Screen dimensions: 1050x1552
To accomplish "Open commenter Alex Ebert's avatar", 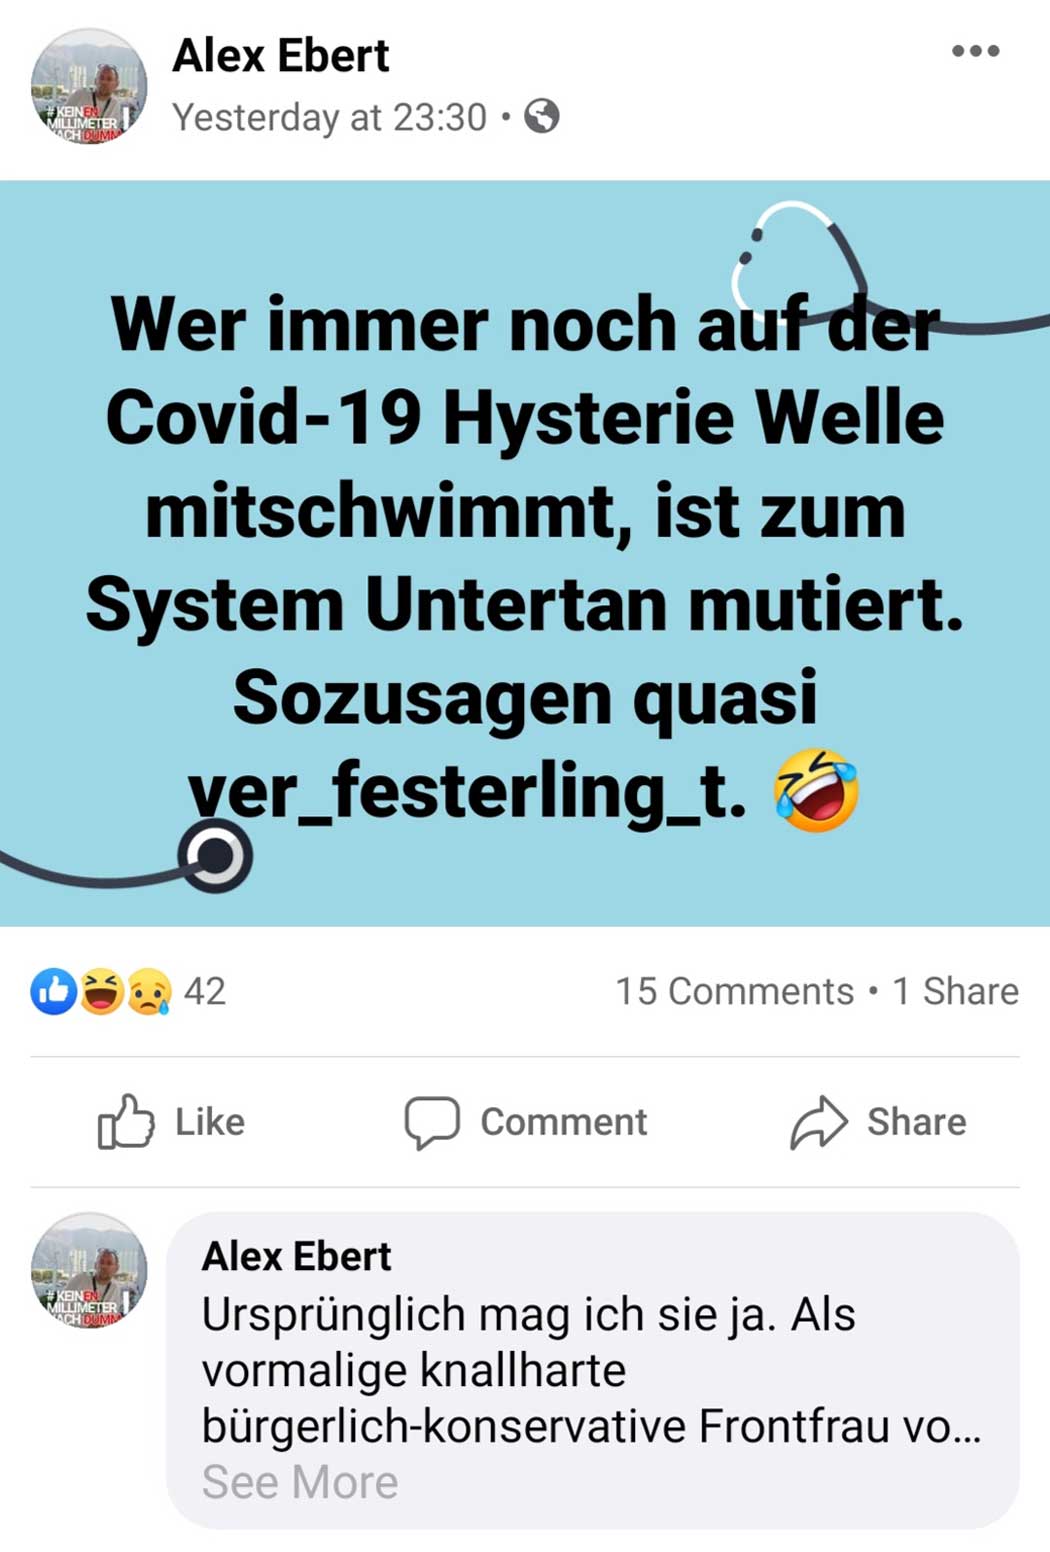I will click(x=89, y=1271).
